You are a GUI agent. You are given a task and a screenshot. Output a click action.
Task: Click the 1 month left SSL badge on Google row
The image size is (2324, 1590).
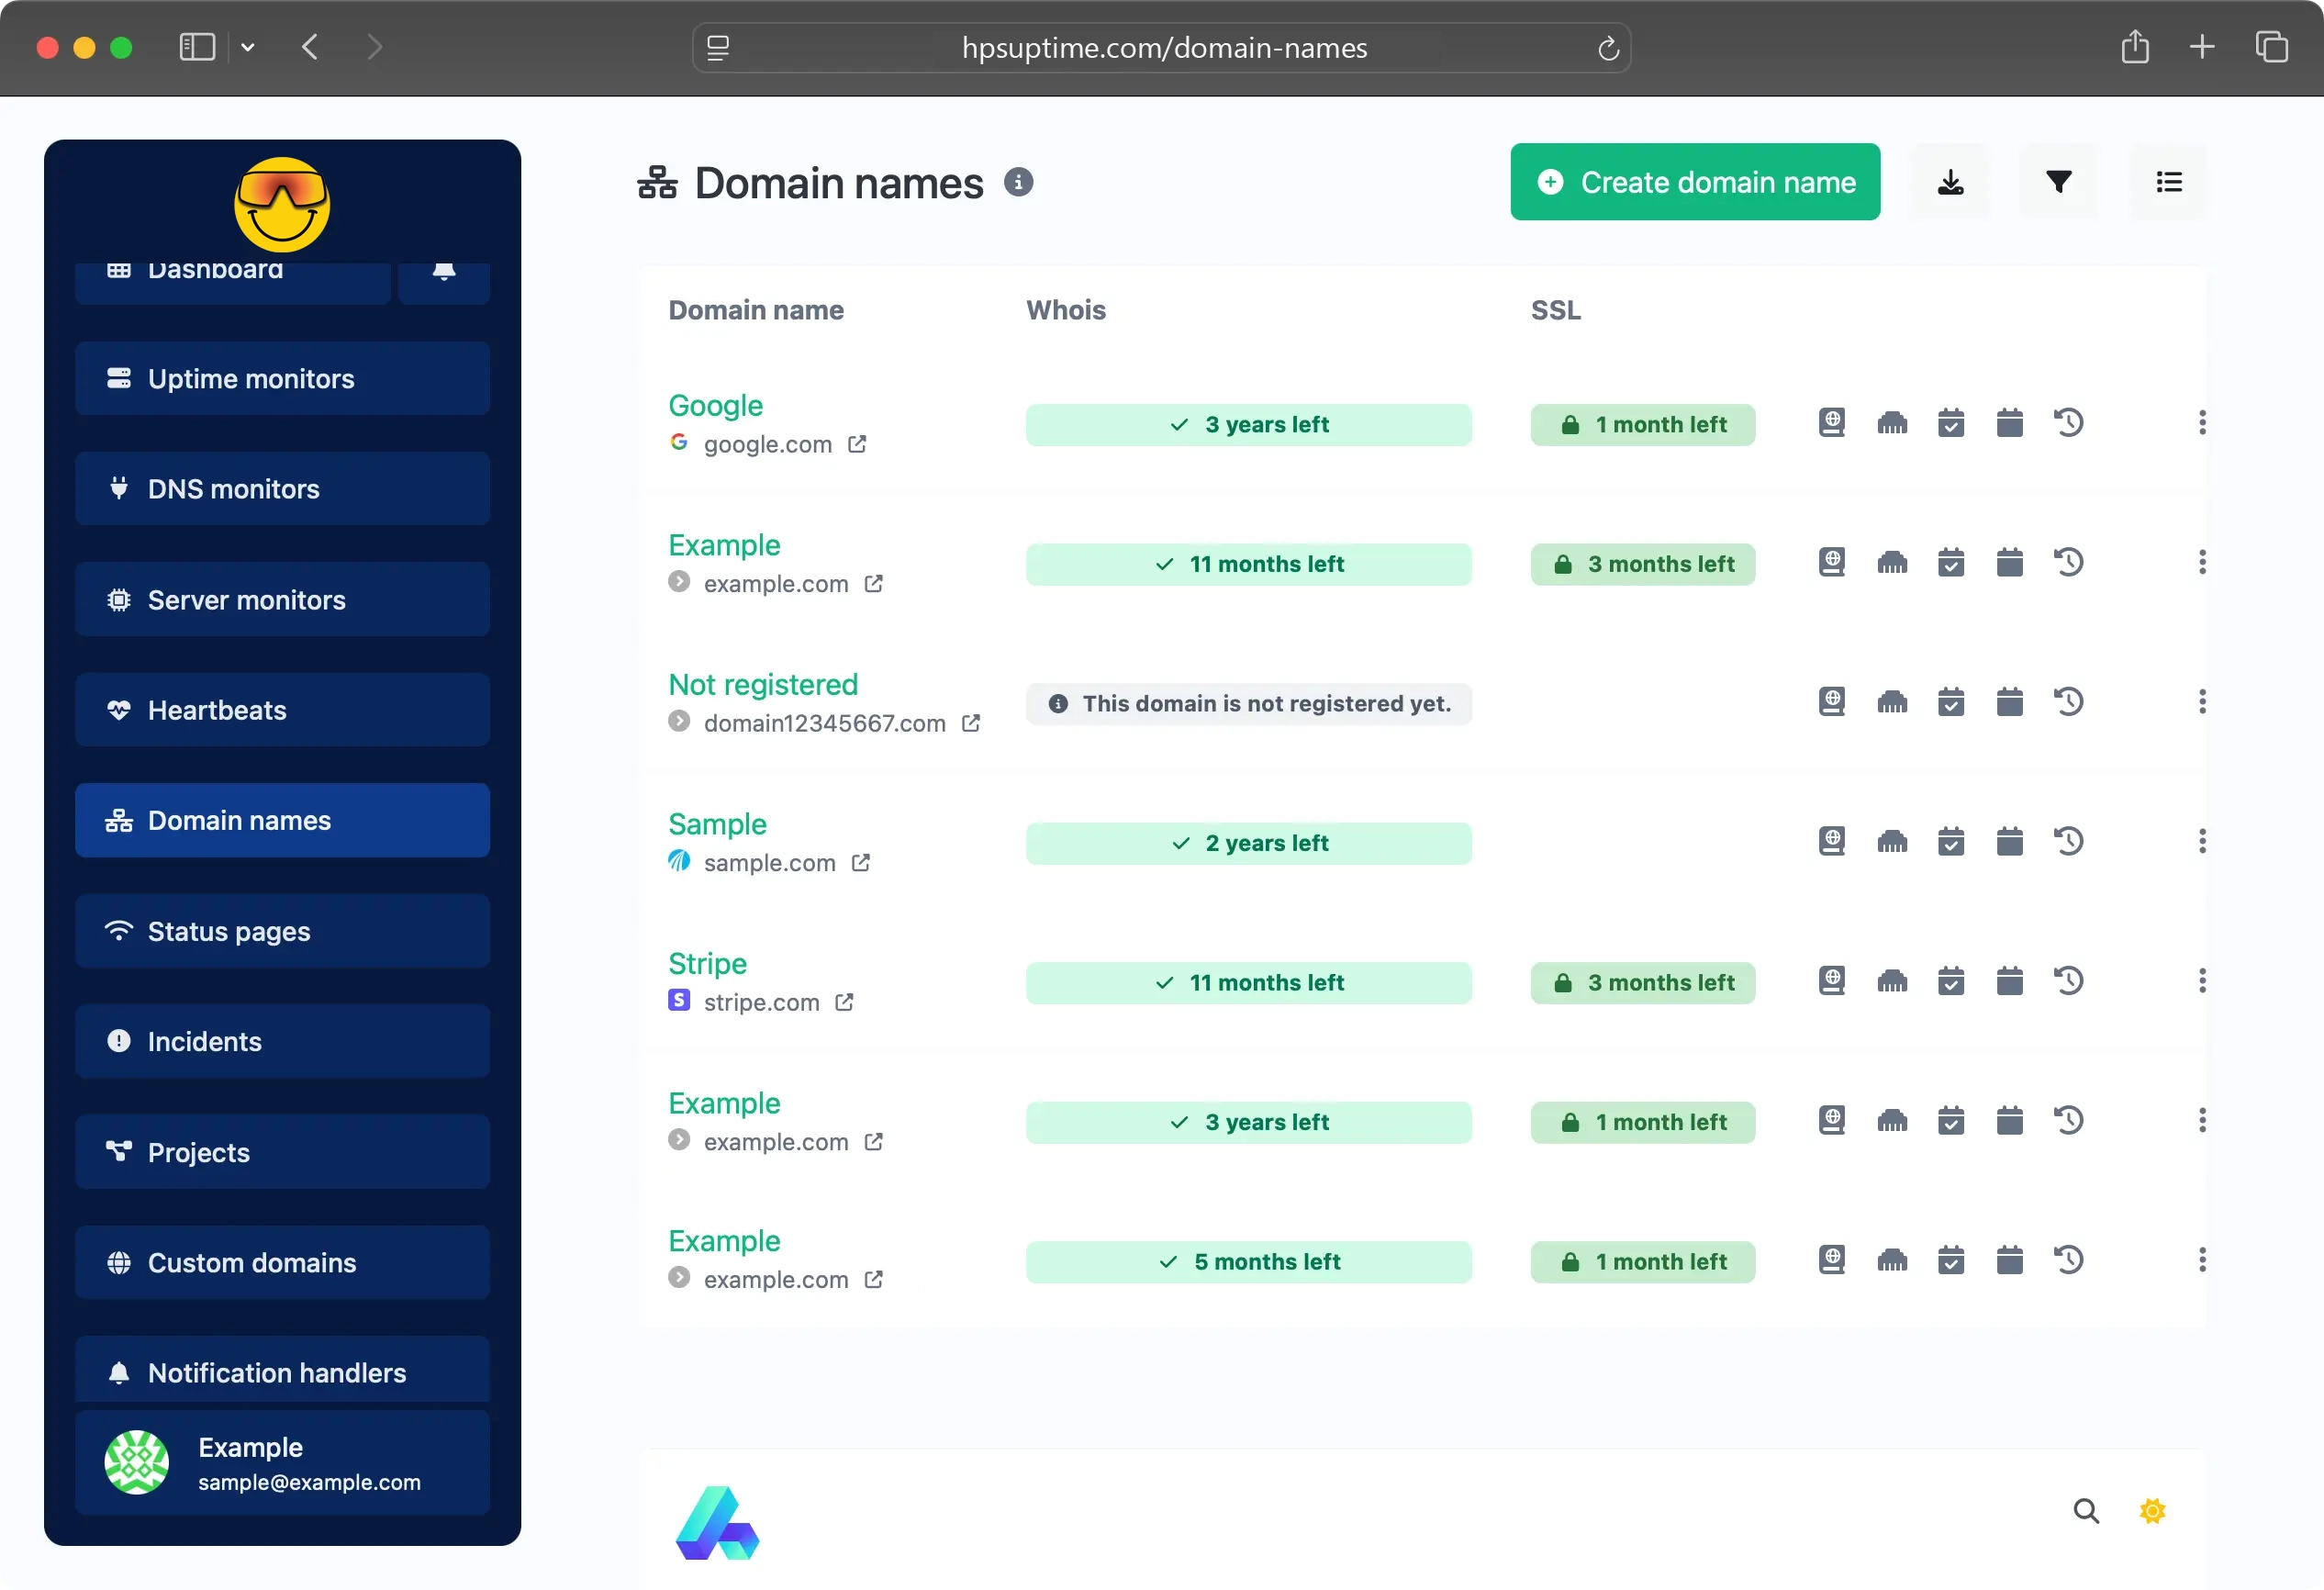point(1643,424)
